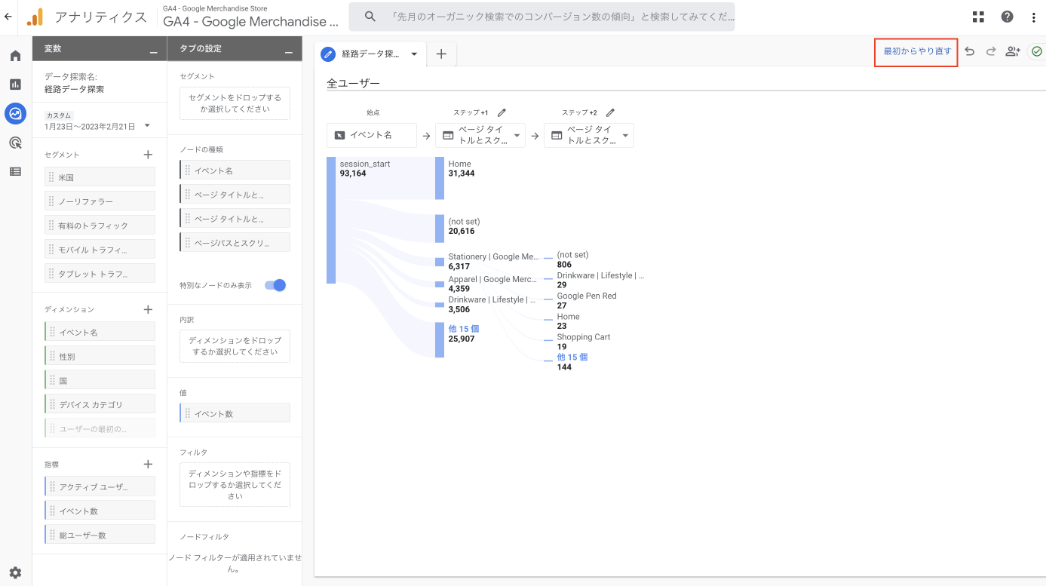This screenshot has height=586, width=1046.
Task: Select the デバイス カテゴリ dimension
Action: pos(100,404)
